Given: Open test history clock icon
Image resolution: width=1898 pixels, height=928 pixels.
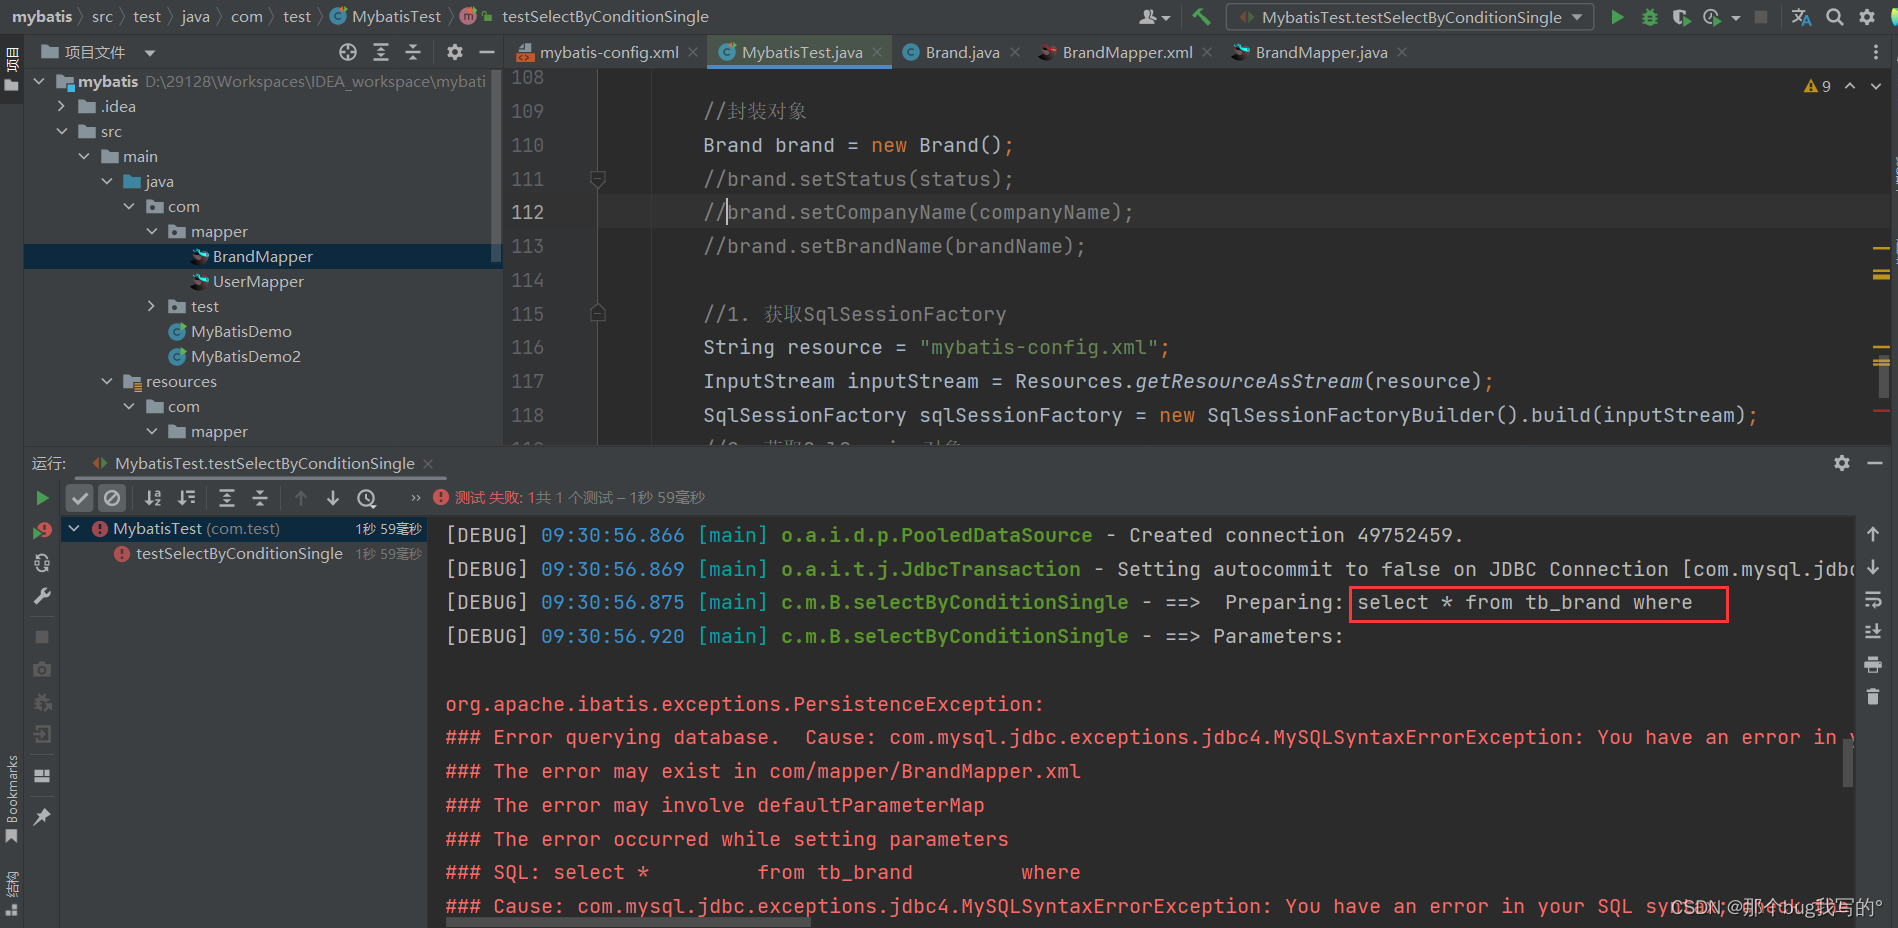Looking at the screenshot, I should (367, 498).
